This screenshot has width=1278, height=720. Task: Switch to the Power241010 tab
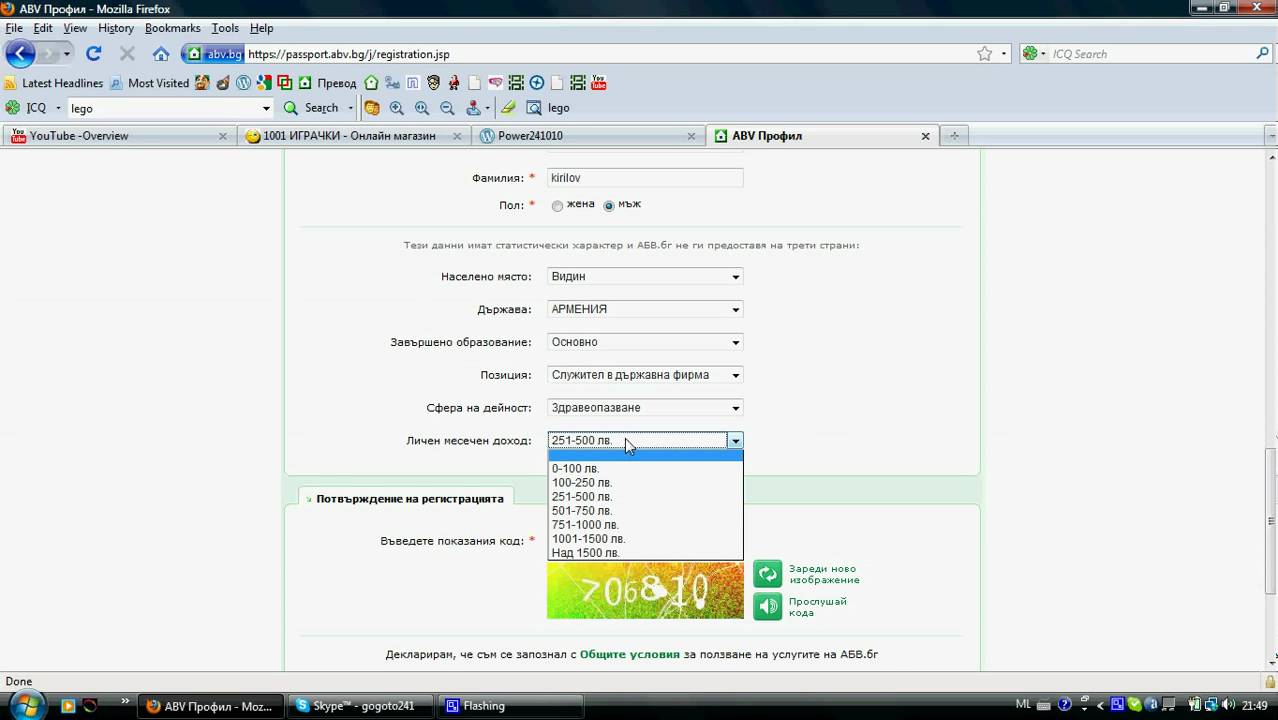point(589,136)
